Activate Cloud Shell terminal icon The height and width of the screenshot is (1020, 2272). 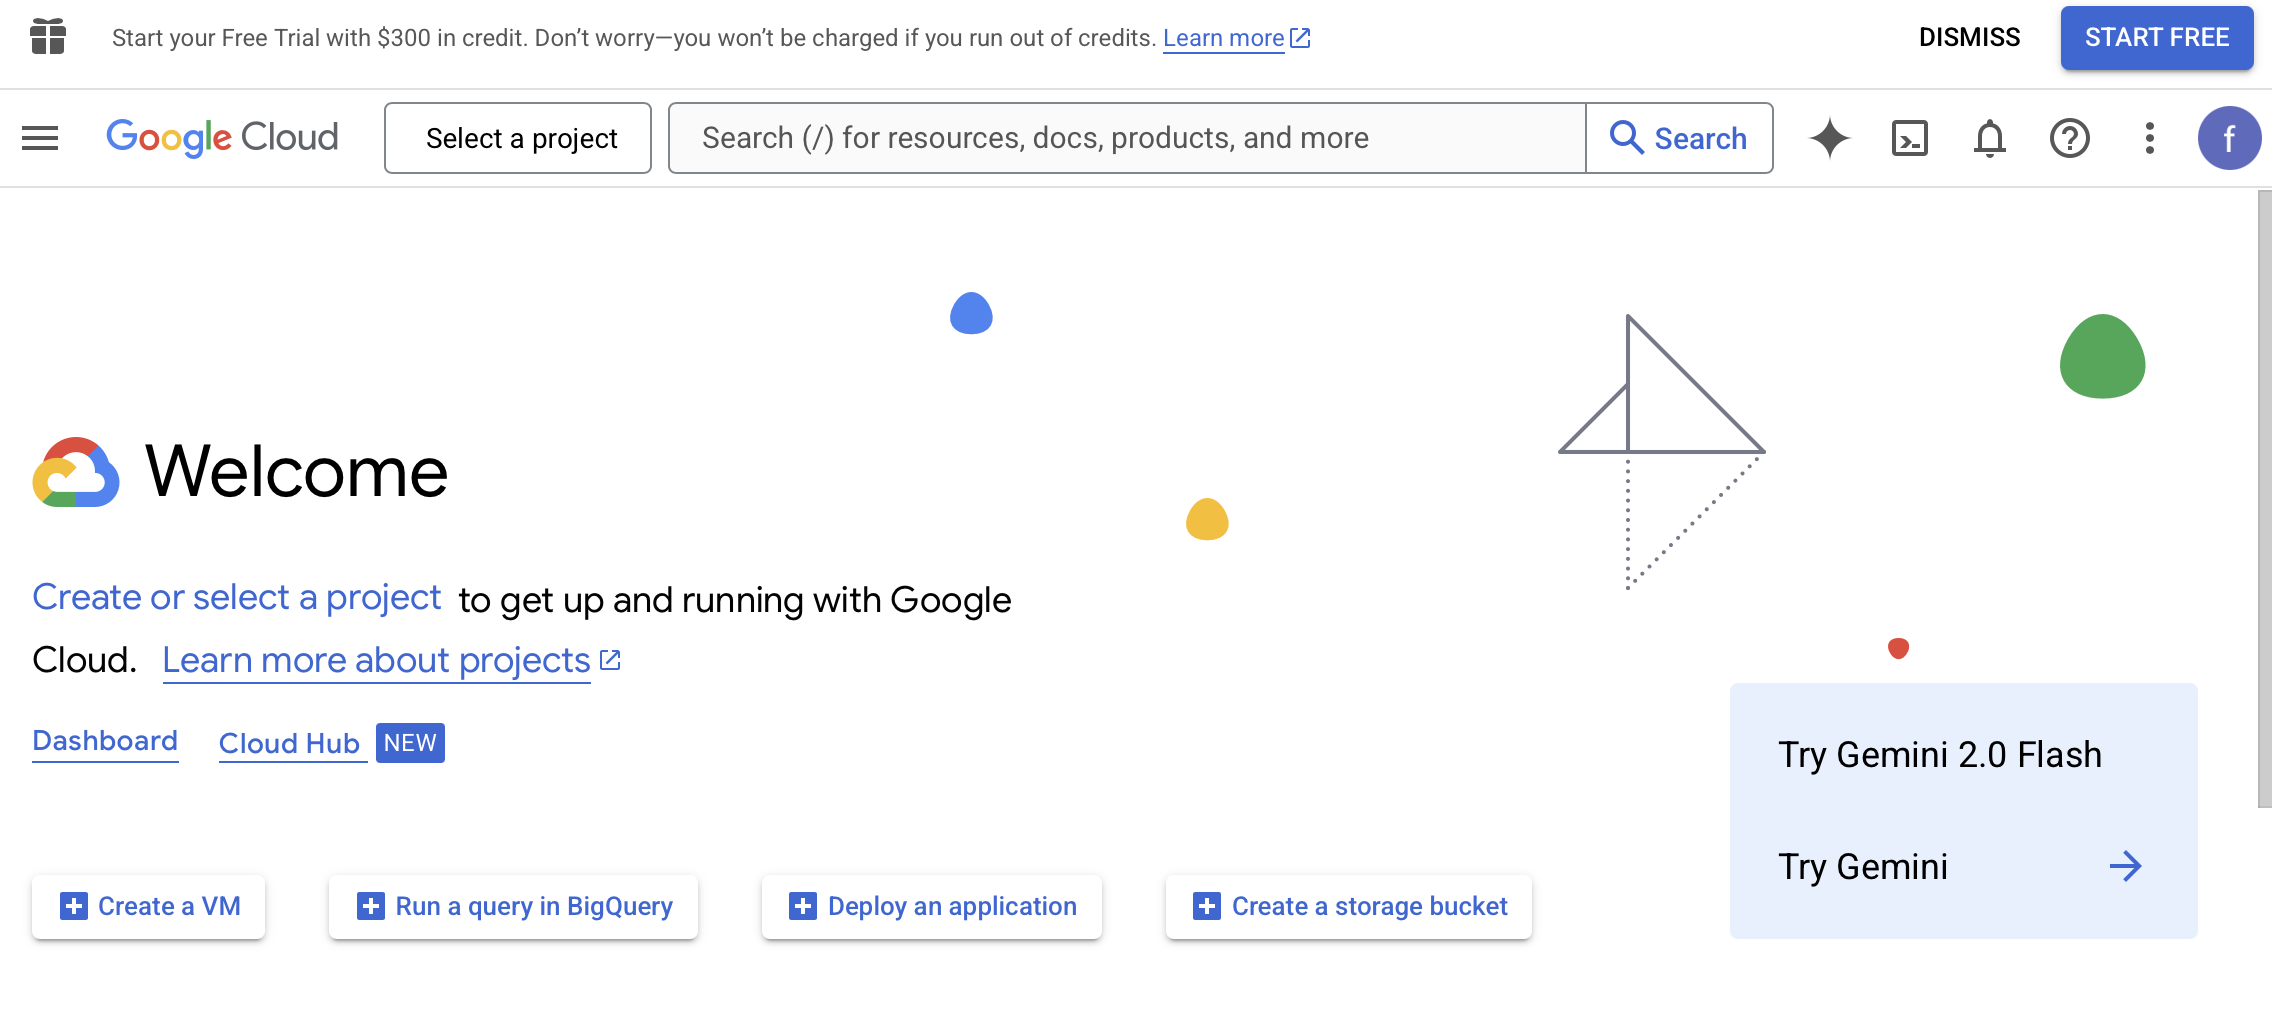pos(1909,138)
